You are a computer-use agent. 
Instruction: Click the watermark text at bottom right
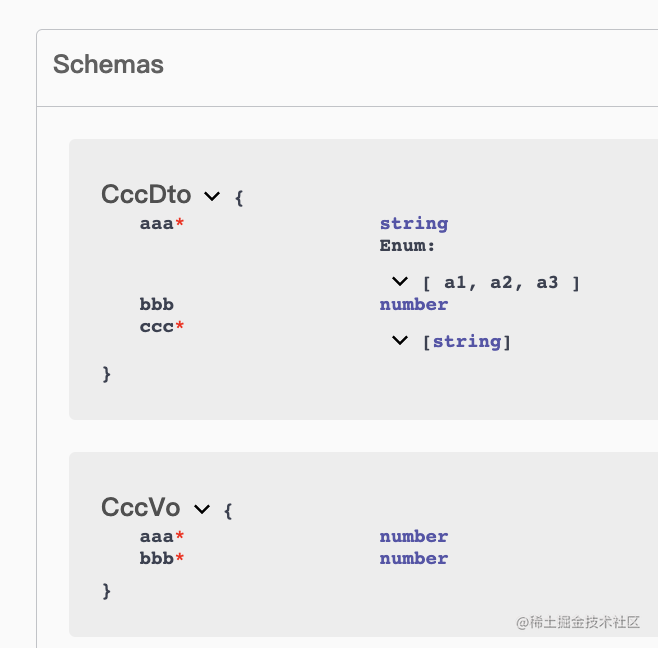tap(578, 622)
